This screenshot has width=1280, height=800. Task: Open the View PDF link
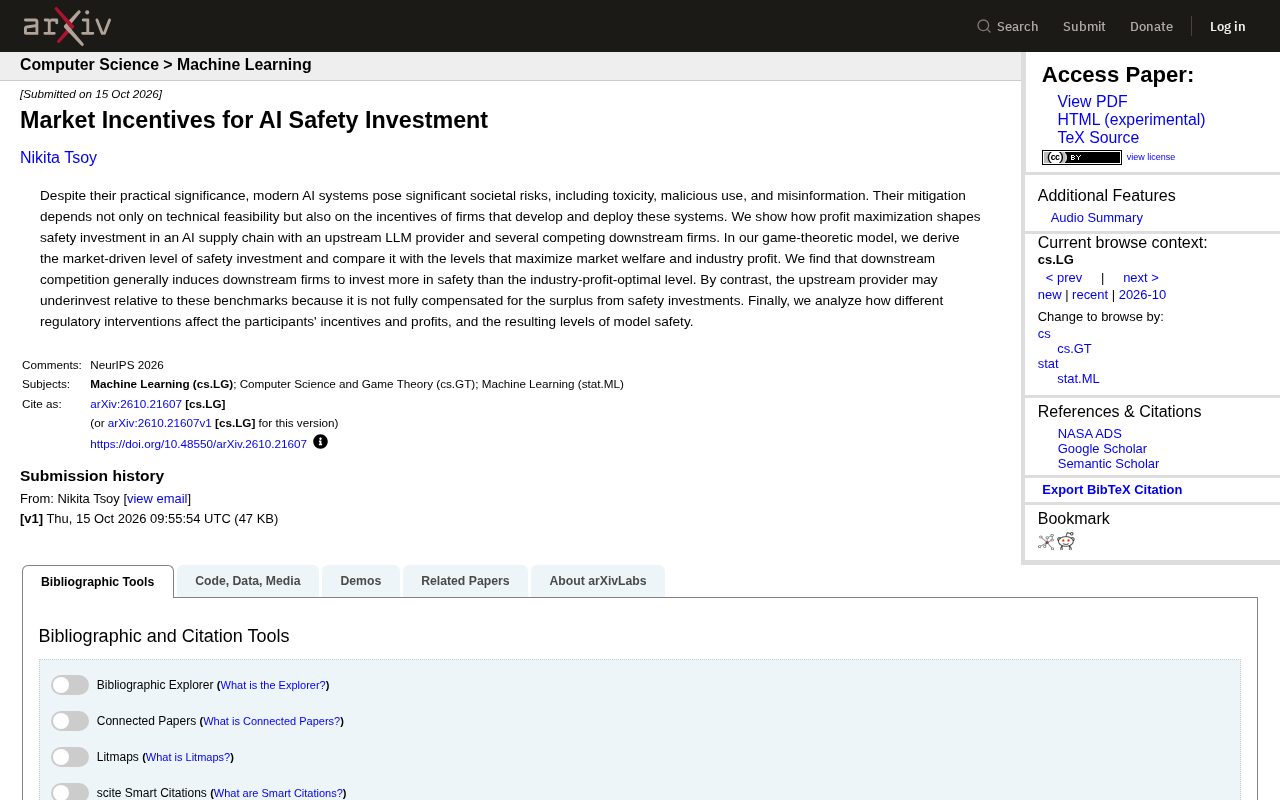[x=1092, y=102]
